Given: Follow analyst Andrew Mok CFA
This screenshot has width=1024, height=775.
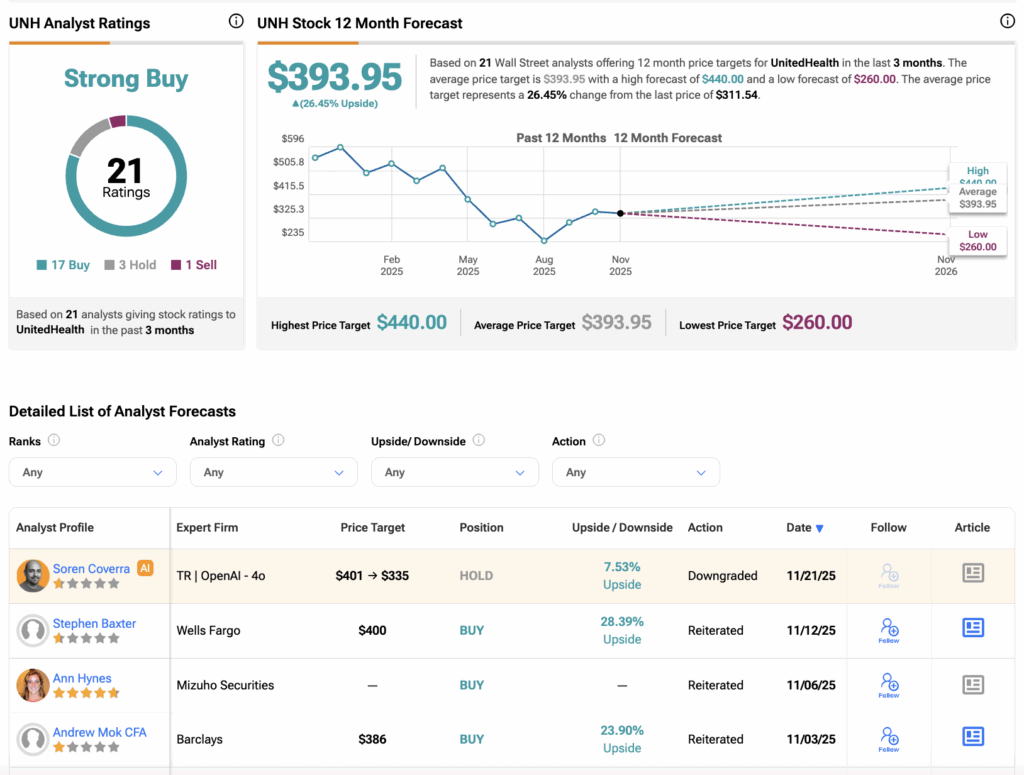Looking at the screenshot, I should 889,739.
